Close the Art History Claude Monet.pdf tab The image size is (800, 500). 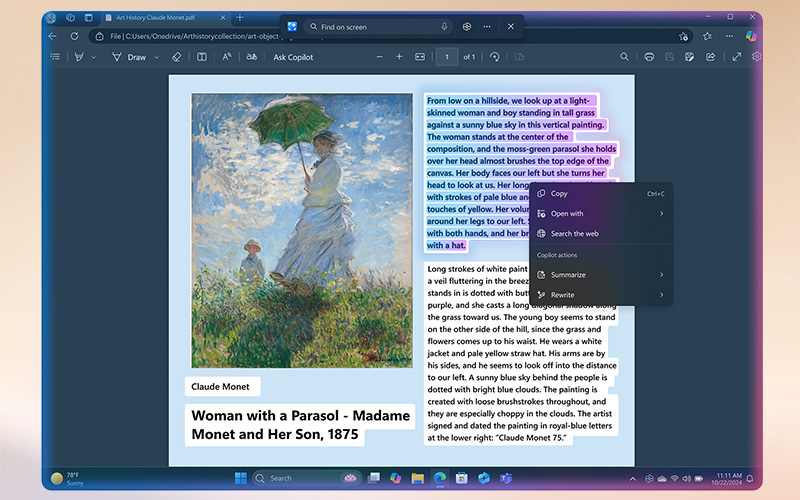pyautogui.click(x=223, y=17)
